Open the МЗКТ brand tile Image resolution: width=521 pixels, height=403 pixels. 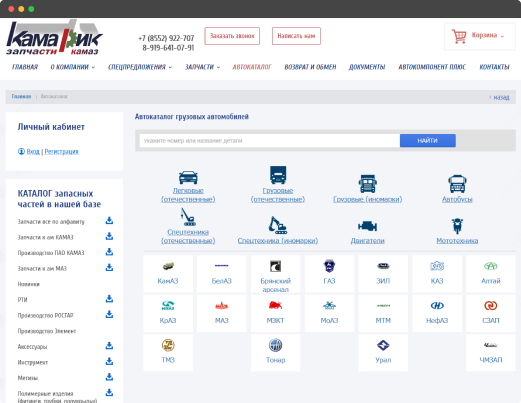tap(275, 313)
